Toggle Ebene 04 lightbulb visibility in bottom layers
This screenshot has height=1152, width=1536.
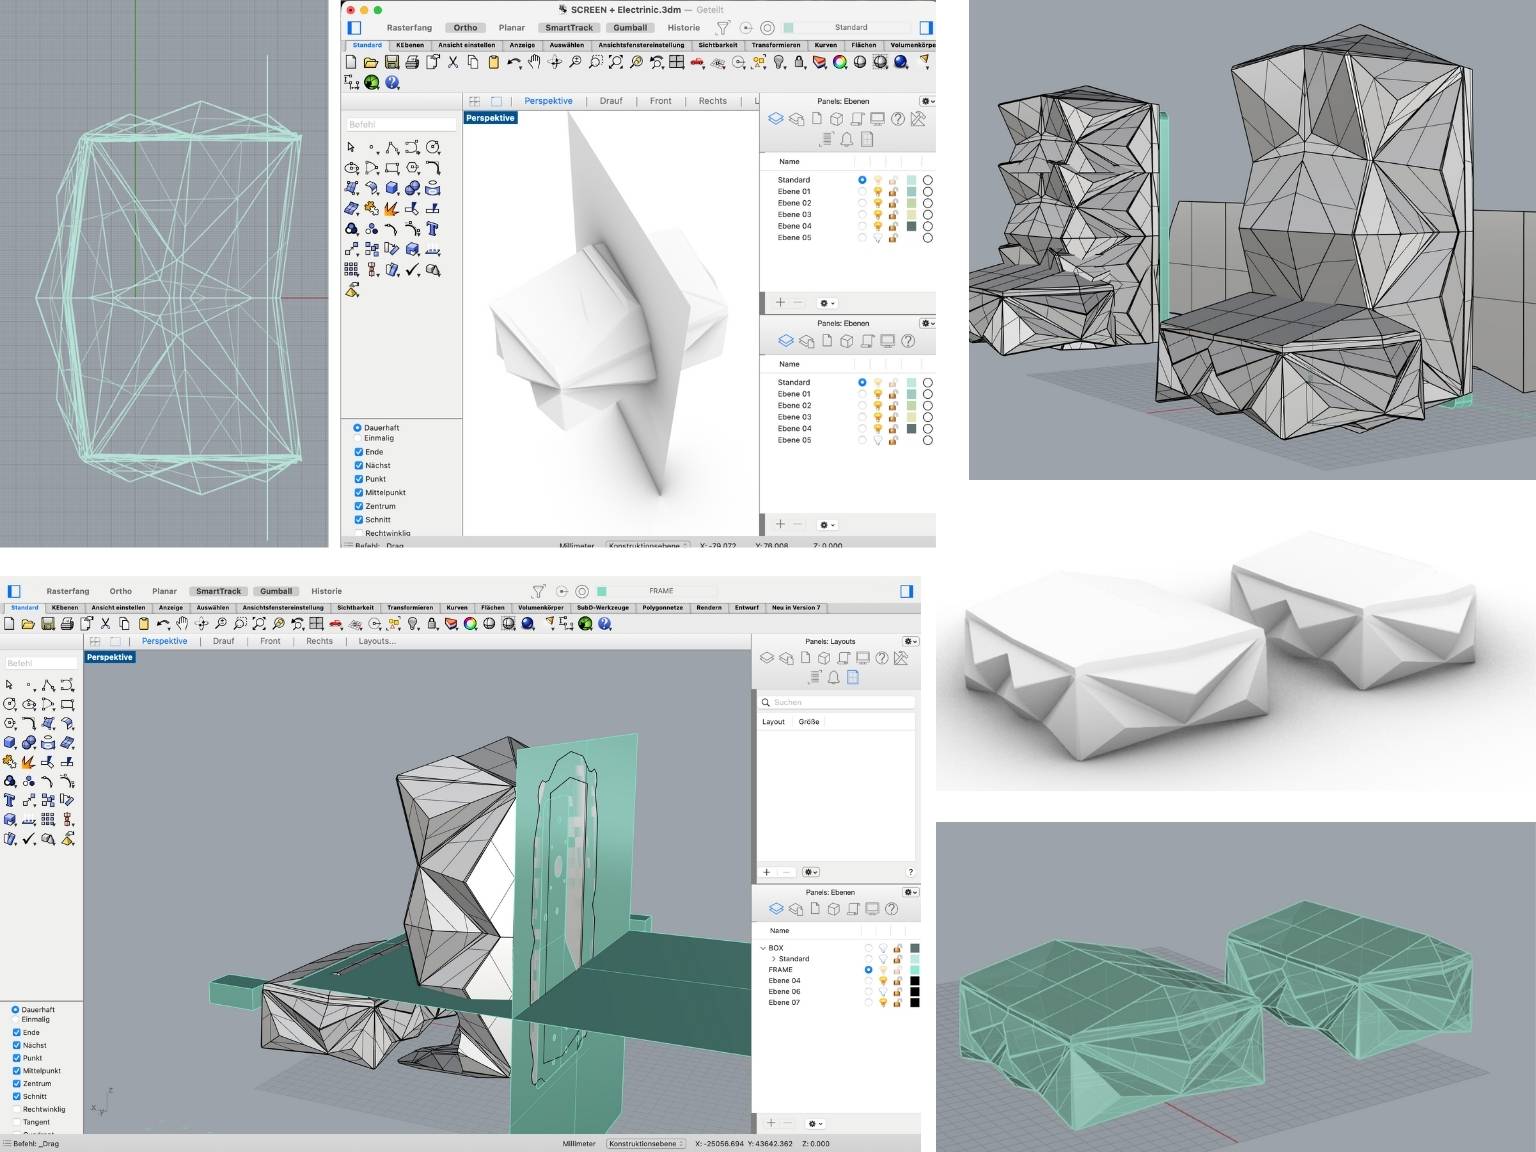[x=883, y=981]
